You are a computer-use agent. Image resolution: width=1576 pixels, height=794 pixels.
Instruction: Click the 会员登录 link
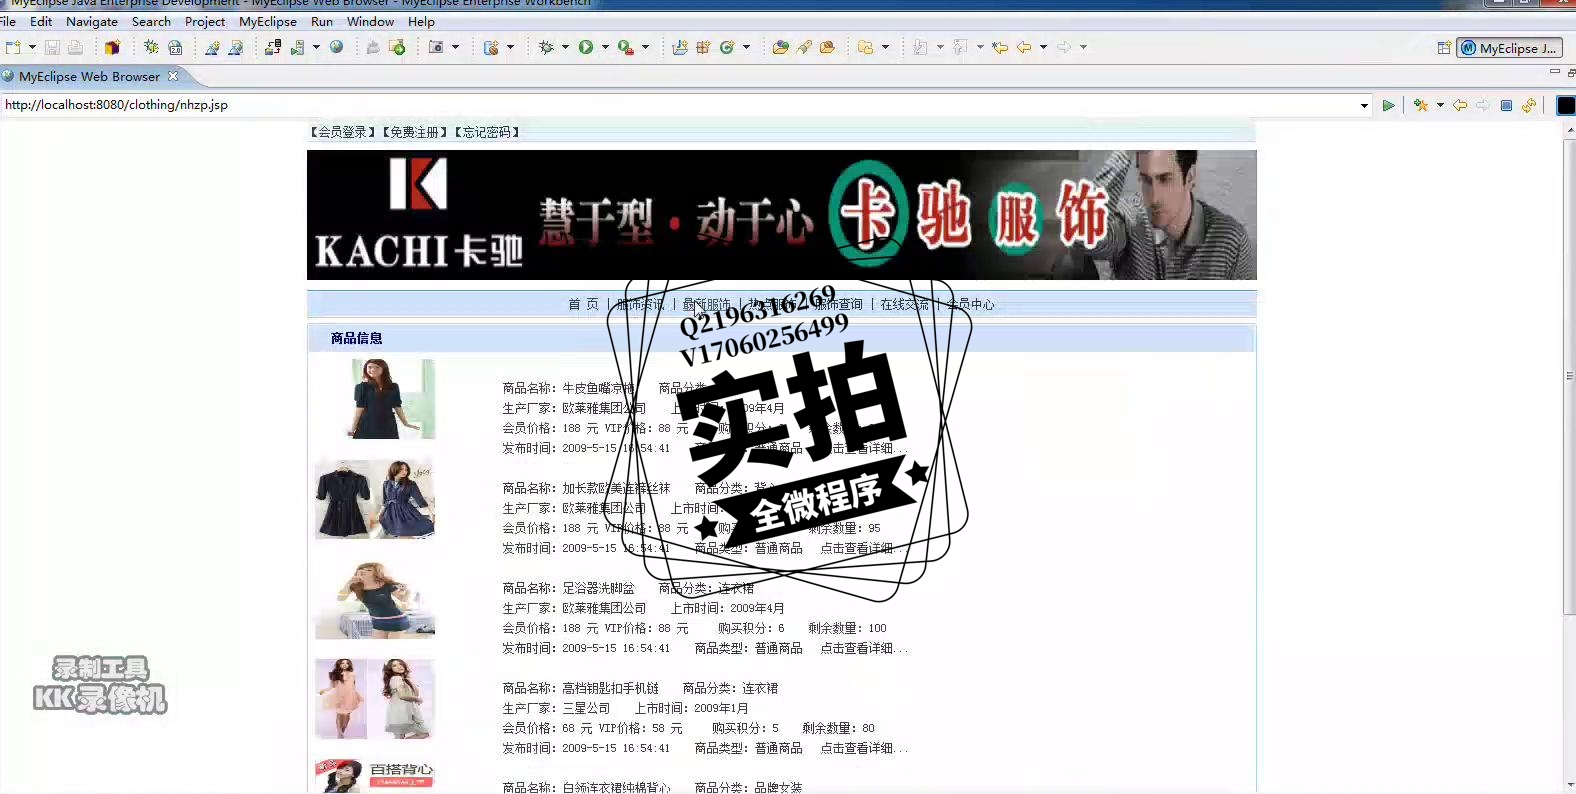(343, 132)
